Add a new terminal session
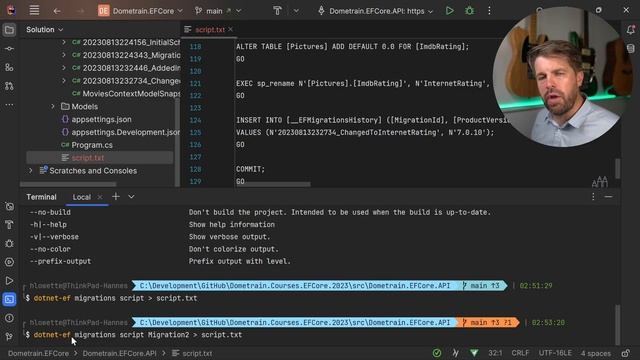Screen dimensions: 640x360 click(x=116, y=197)
